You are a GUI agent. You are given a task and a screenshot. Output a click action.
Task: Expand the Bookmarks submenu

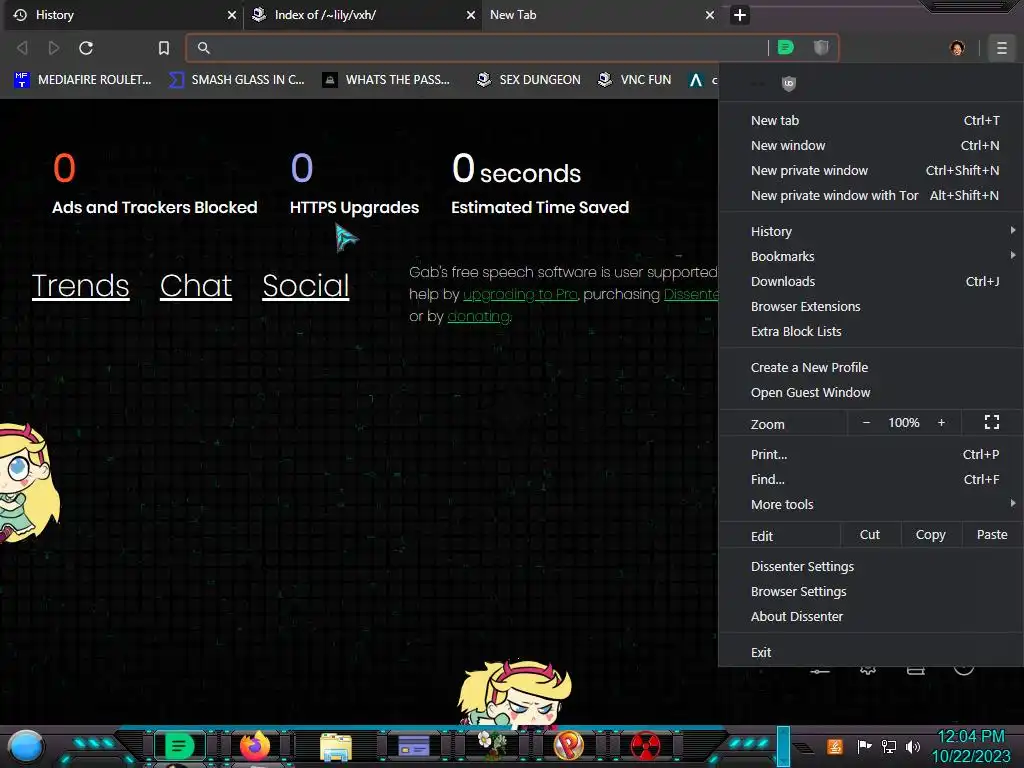pos(871,256)
